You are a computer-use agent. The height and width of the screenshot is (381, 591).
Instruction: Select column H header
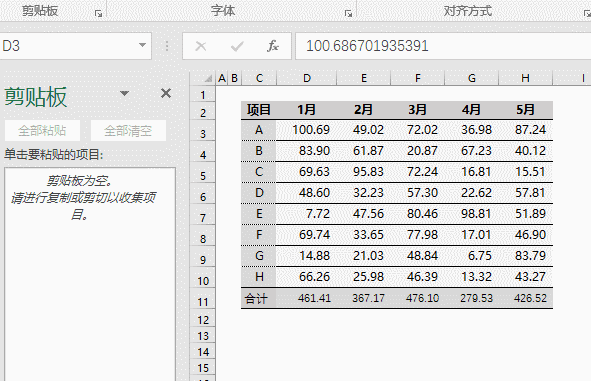pyautogui.click(x=525, y=78)
